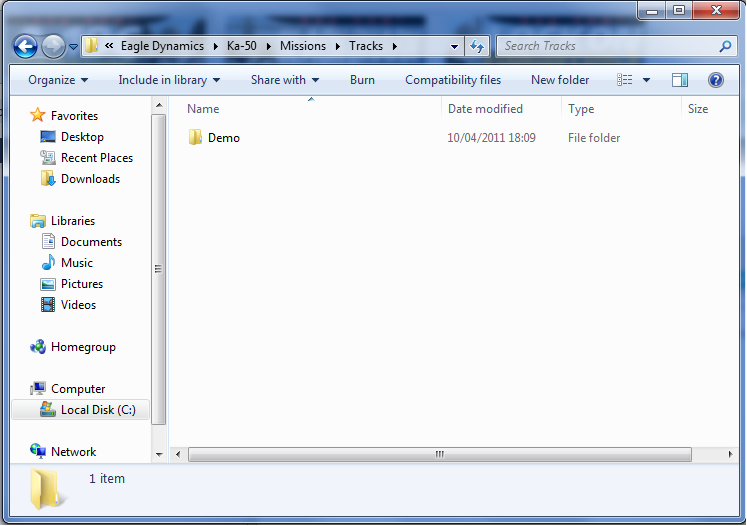The height and width of the screenshot is (526, 747).
Task: Select the Demo folder name
Action: pos(224,138)
